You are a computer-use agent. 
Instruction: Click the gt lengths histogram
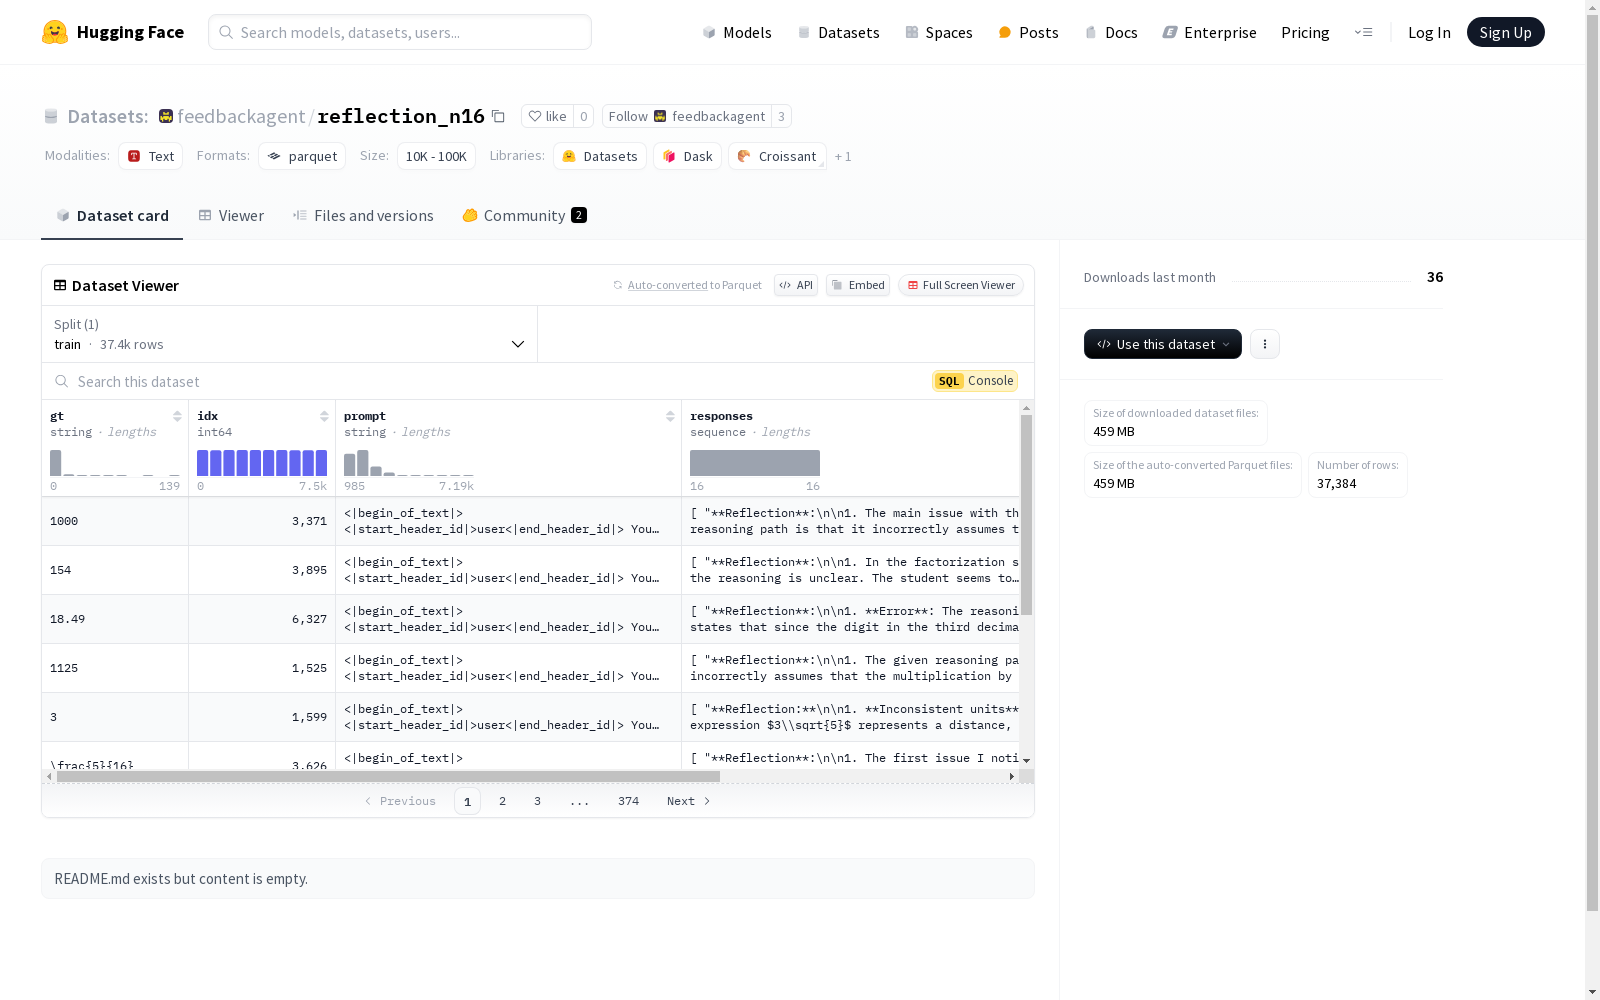115,463
